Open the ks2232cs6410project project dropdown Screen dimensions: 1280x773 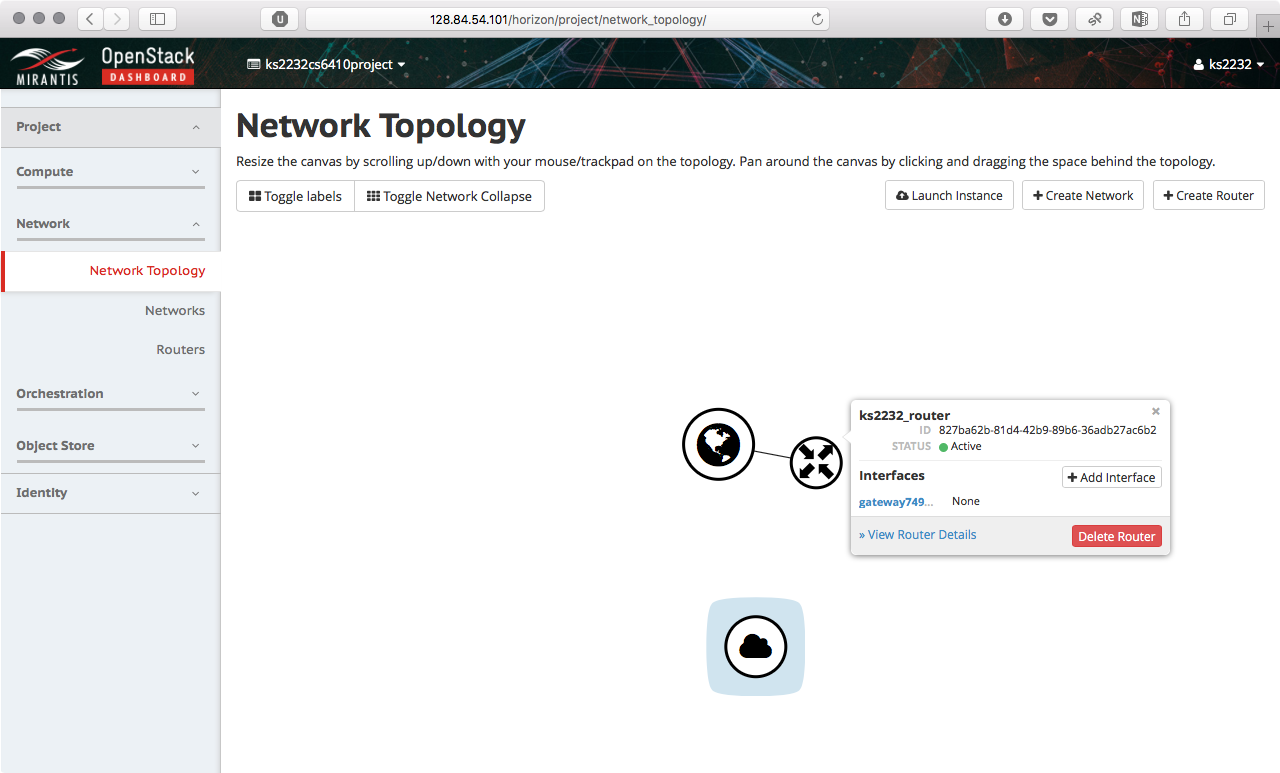326,64
